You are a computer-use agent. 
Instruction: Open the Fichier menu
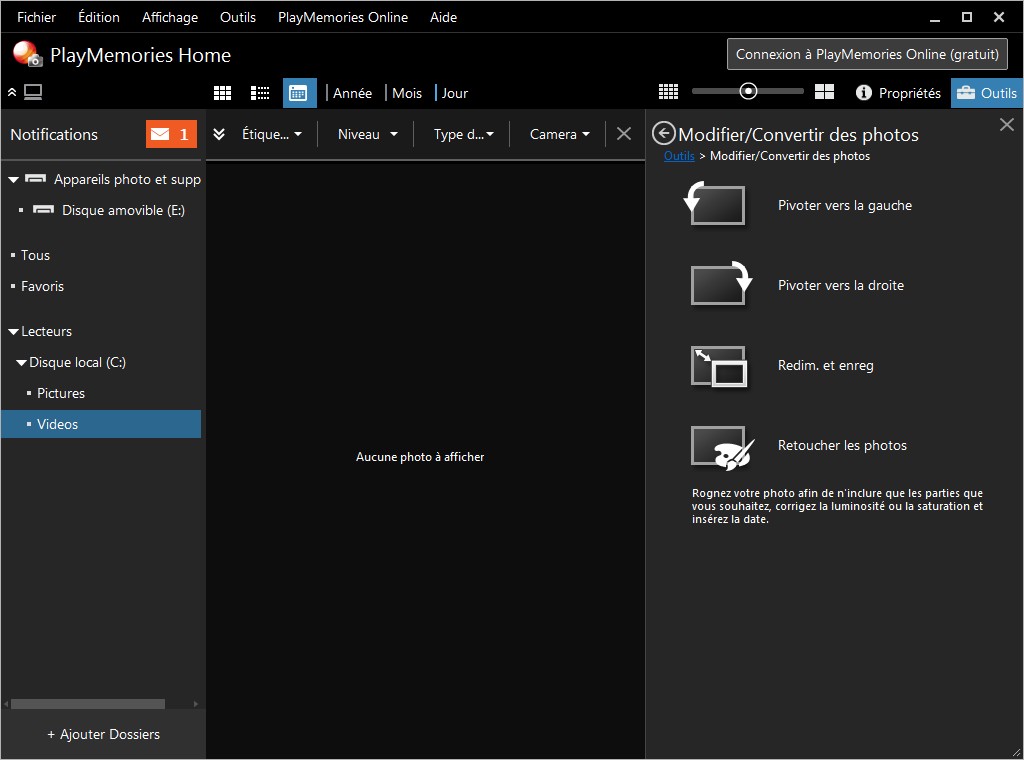(x=37, y=17)
